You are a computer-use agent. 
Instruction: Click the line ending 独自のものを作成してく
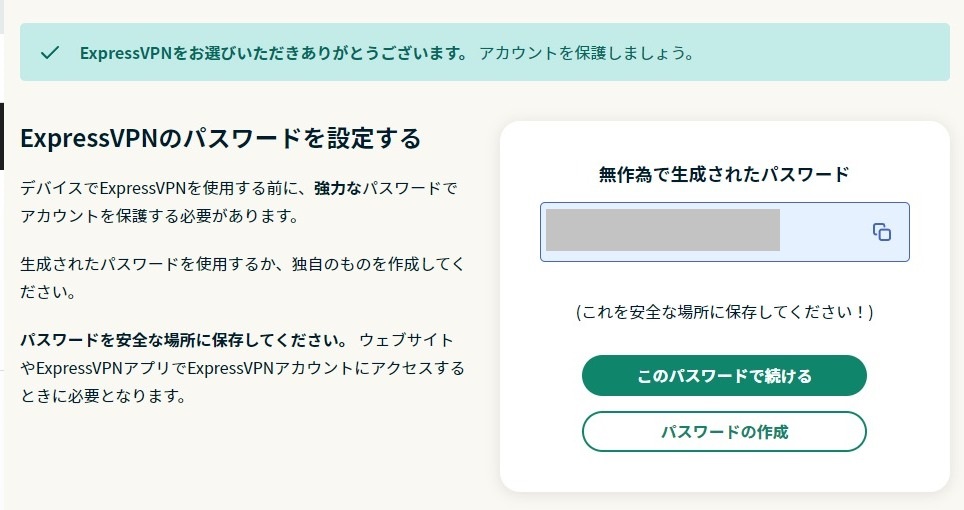point(242,264)
